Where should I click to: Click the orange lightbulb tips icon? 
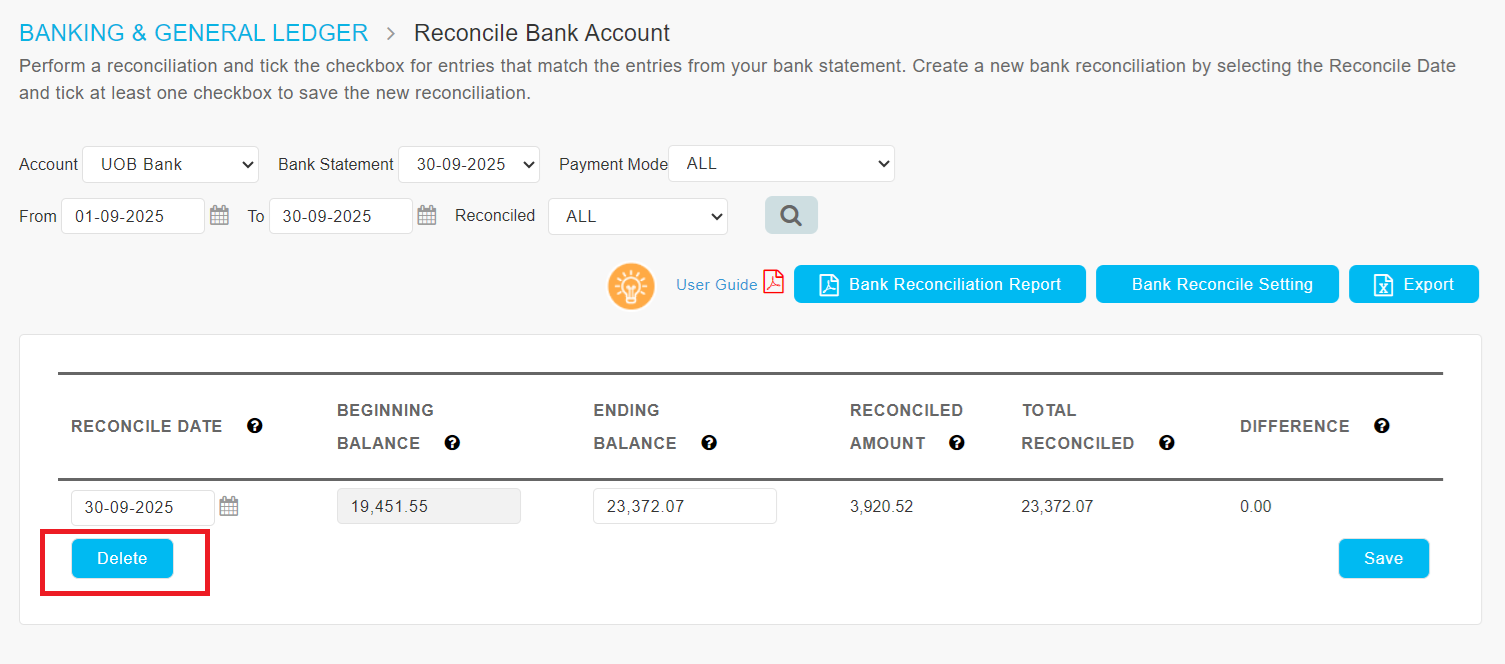pos(631,286)
